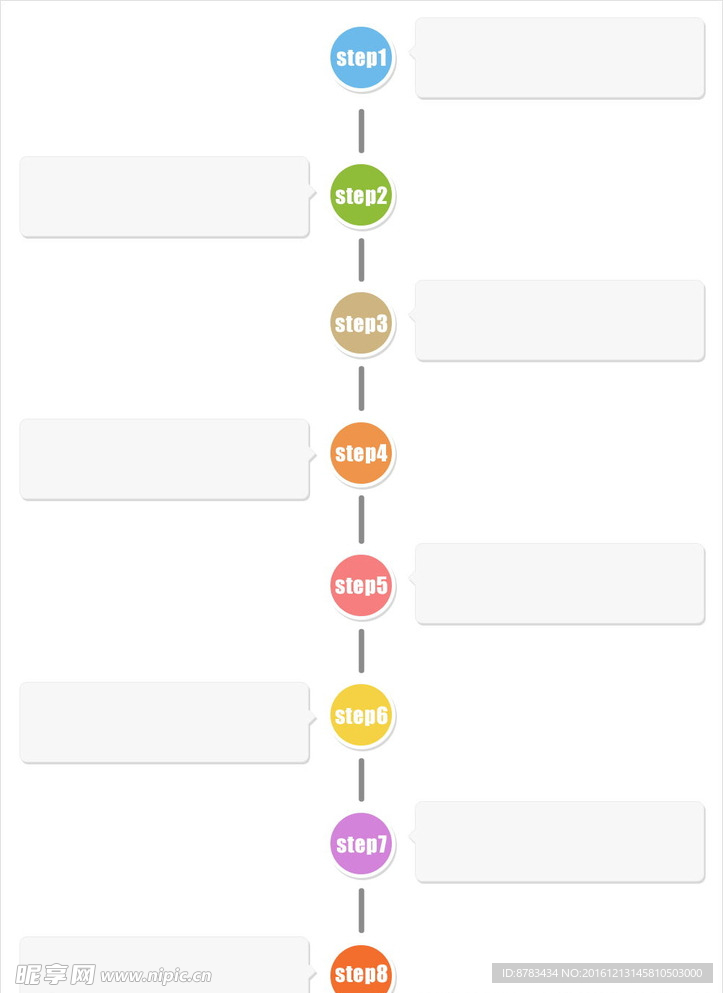Select the yellow step6 circle

click(x=361, y=715)
